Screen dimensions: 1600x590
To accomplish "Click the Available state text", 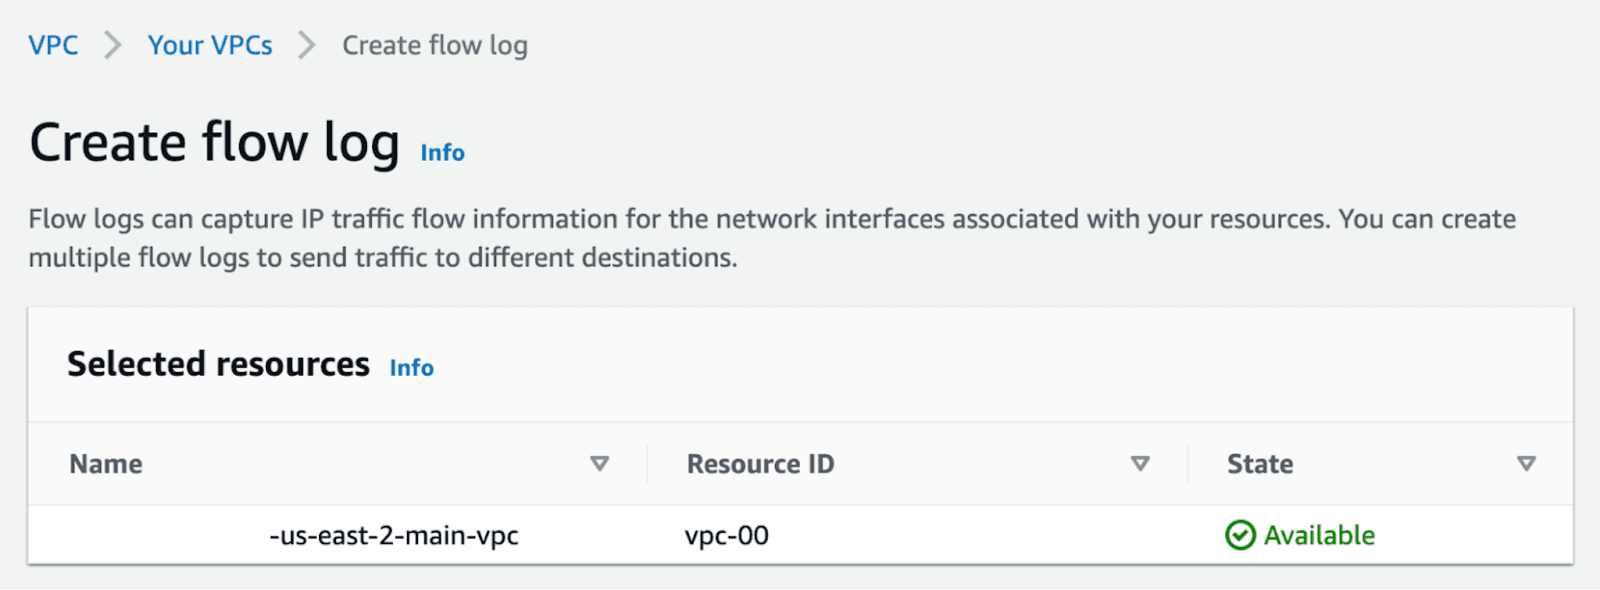I will pyautogui.click(x=1319, y=536).
